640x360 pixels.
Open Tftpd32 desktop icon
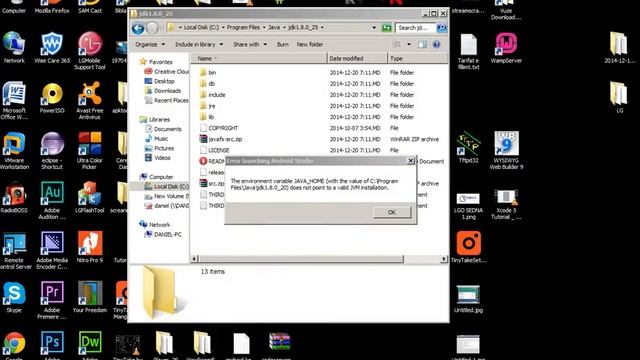[x=468, y=147]
